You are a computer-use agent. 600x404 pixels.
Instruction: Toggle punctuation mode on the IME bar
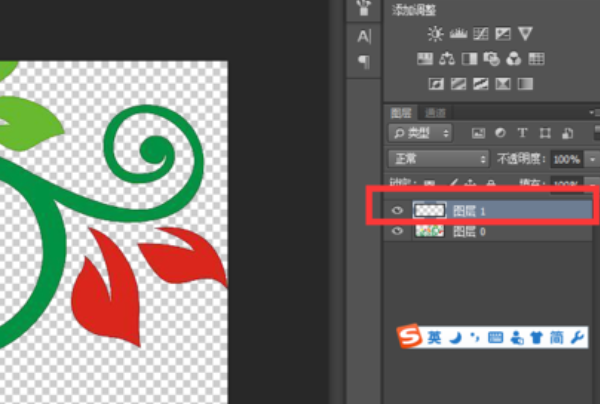pos(474,337)
